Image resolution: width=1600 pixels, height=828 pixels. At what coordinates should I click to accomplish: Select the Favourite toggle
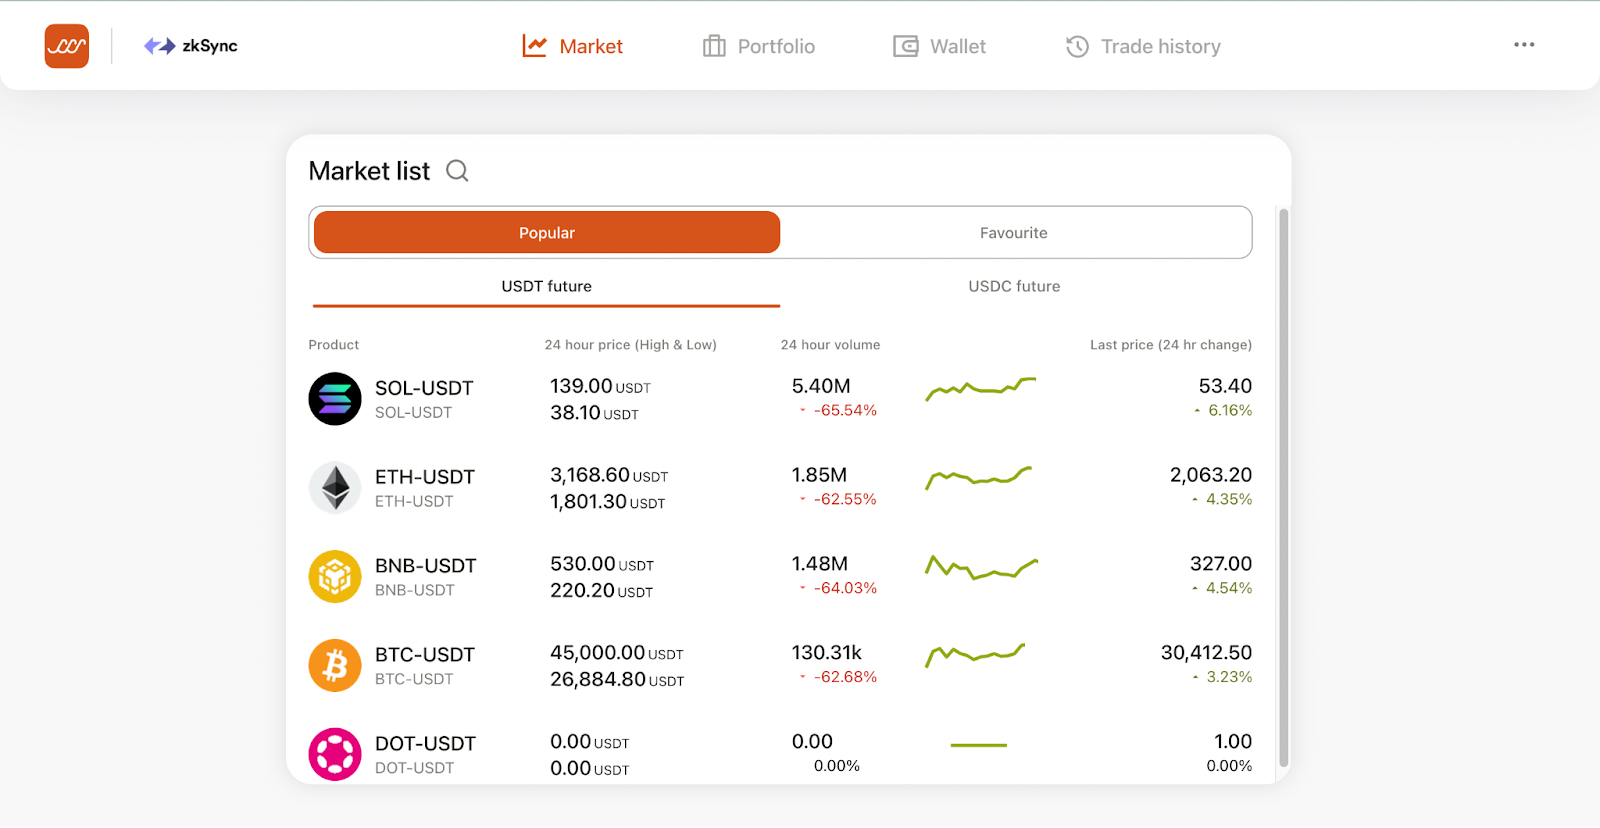[1014, 232]
